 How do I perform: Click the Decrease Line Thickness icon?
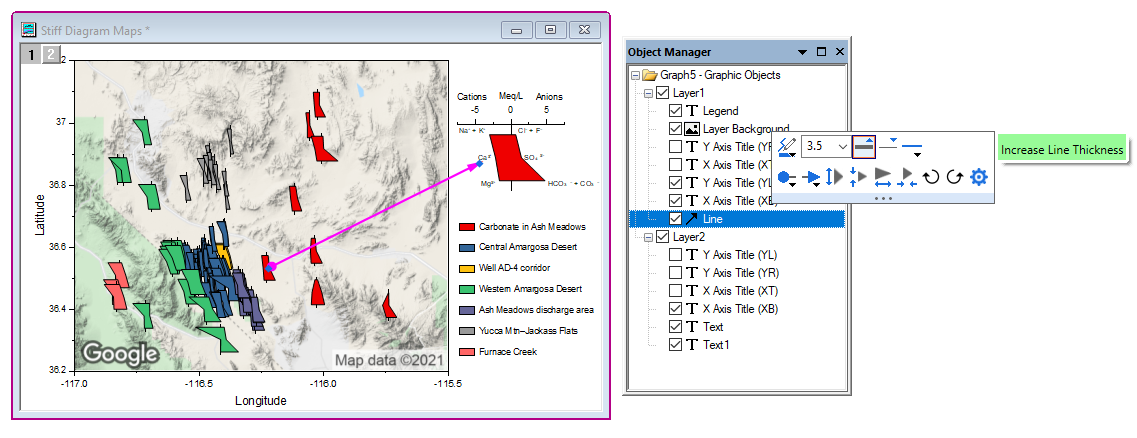tap(889, 146)
